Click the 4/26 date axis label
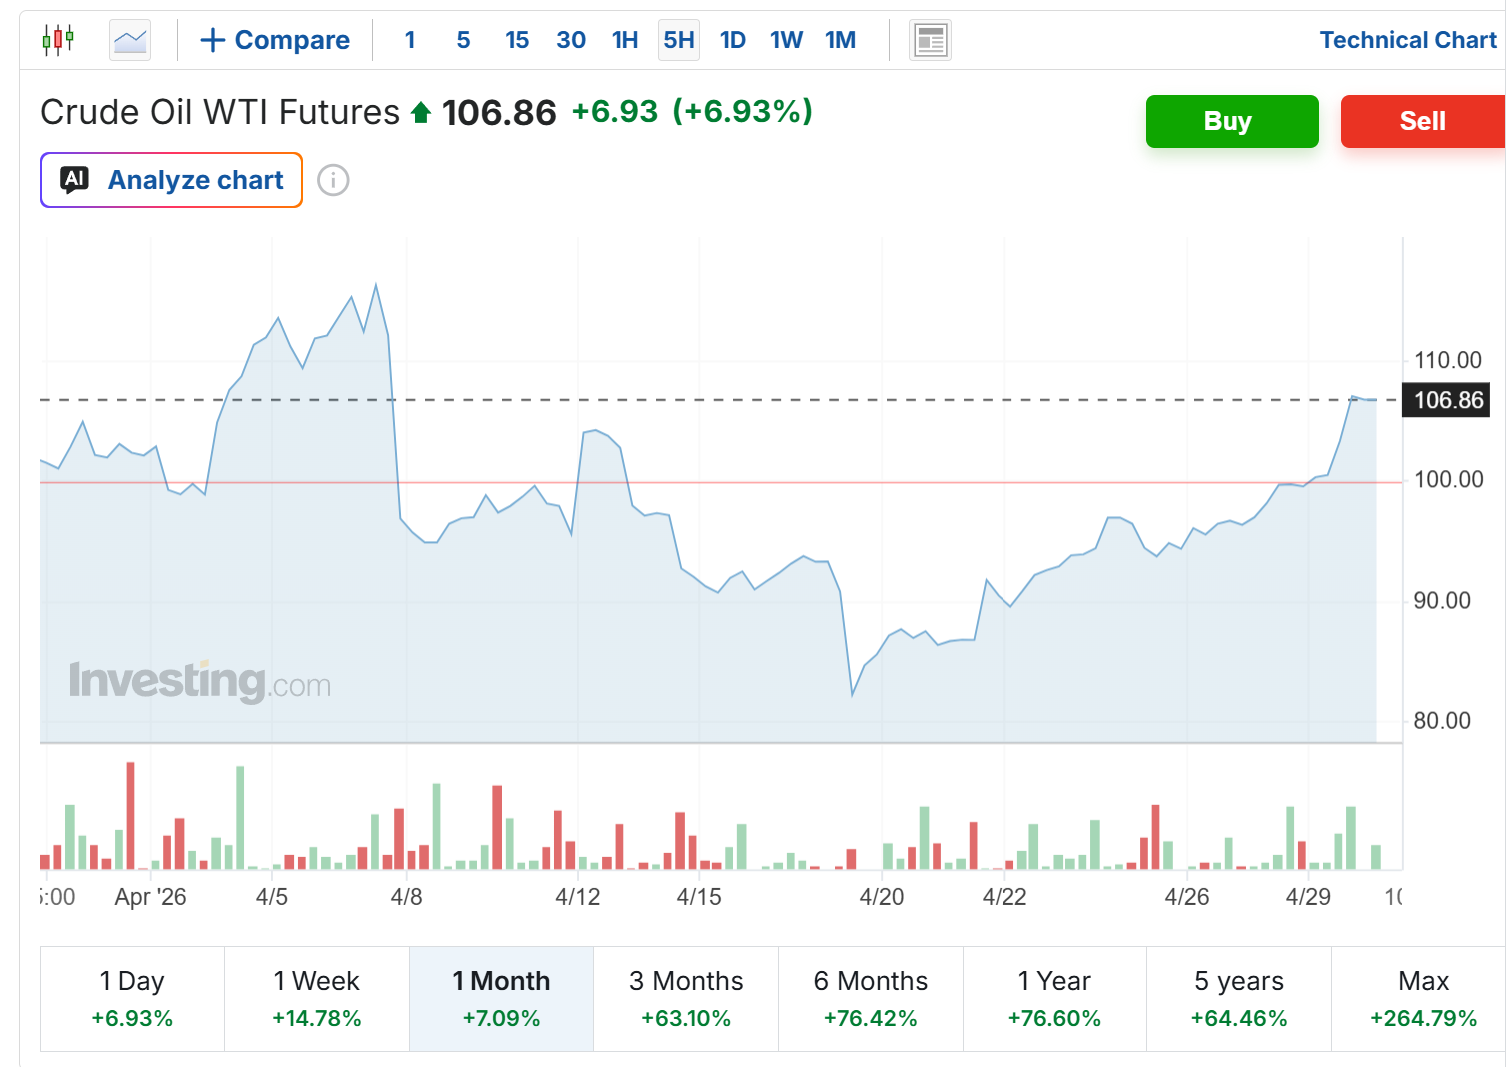This screenshot has height=1067, width=1510. pos(1187,897)
